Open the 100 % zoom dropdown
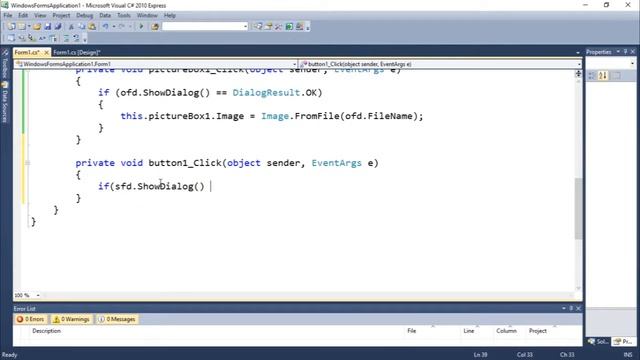This screenshot has height=360, width=640. coord(38,295)
